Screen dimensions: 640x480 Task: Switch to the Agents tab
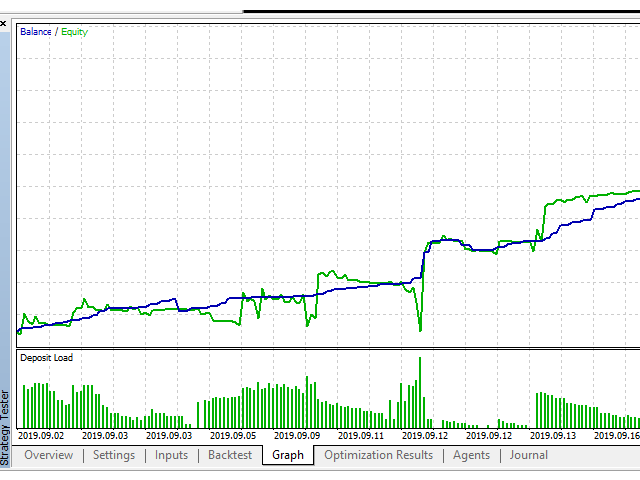tap(471, 455)
